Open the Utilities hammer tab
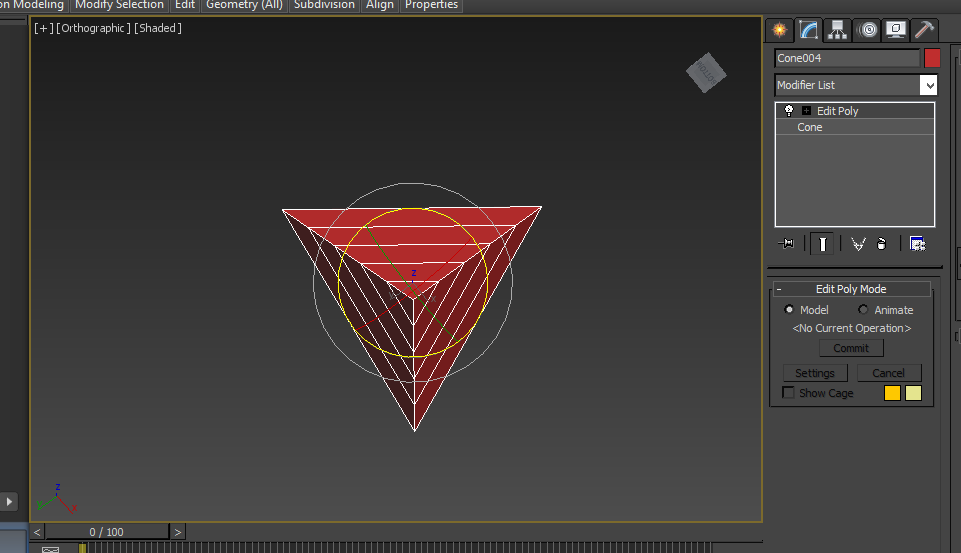The width and height of the screenshot is (961, 553). [924, 29]
